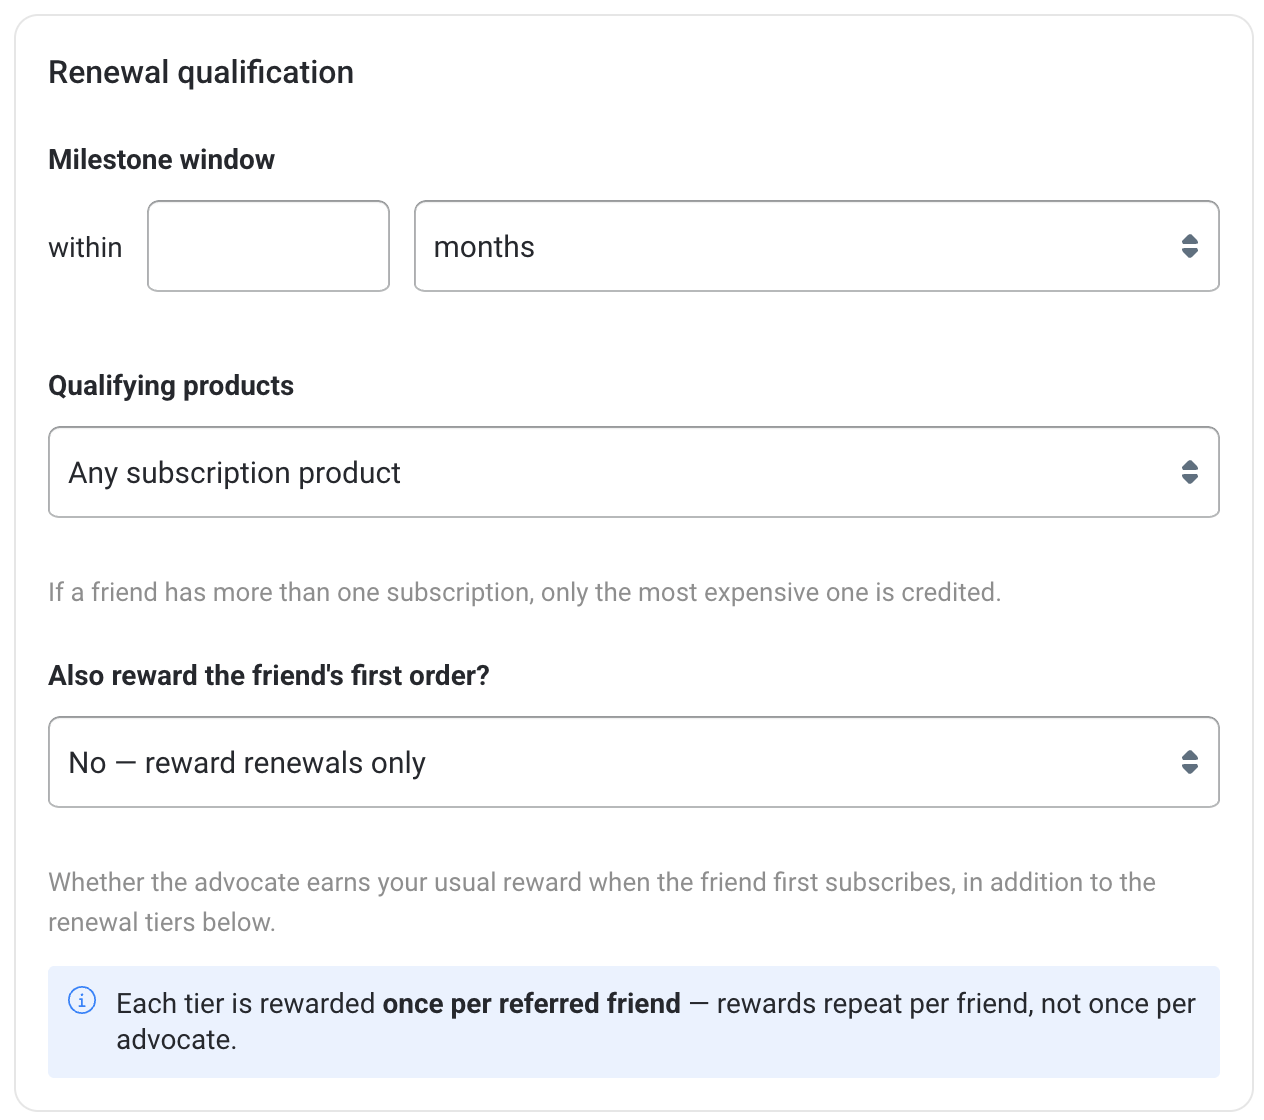Click the info icon in the blue notice
The width and height of the screenshot is (1264, 1120).
click(82, 1000)
